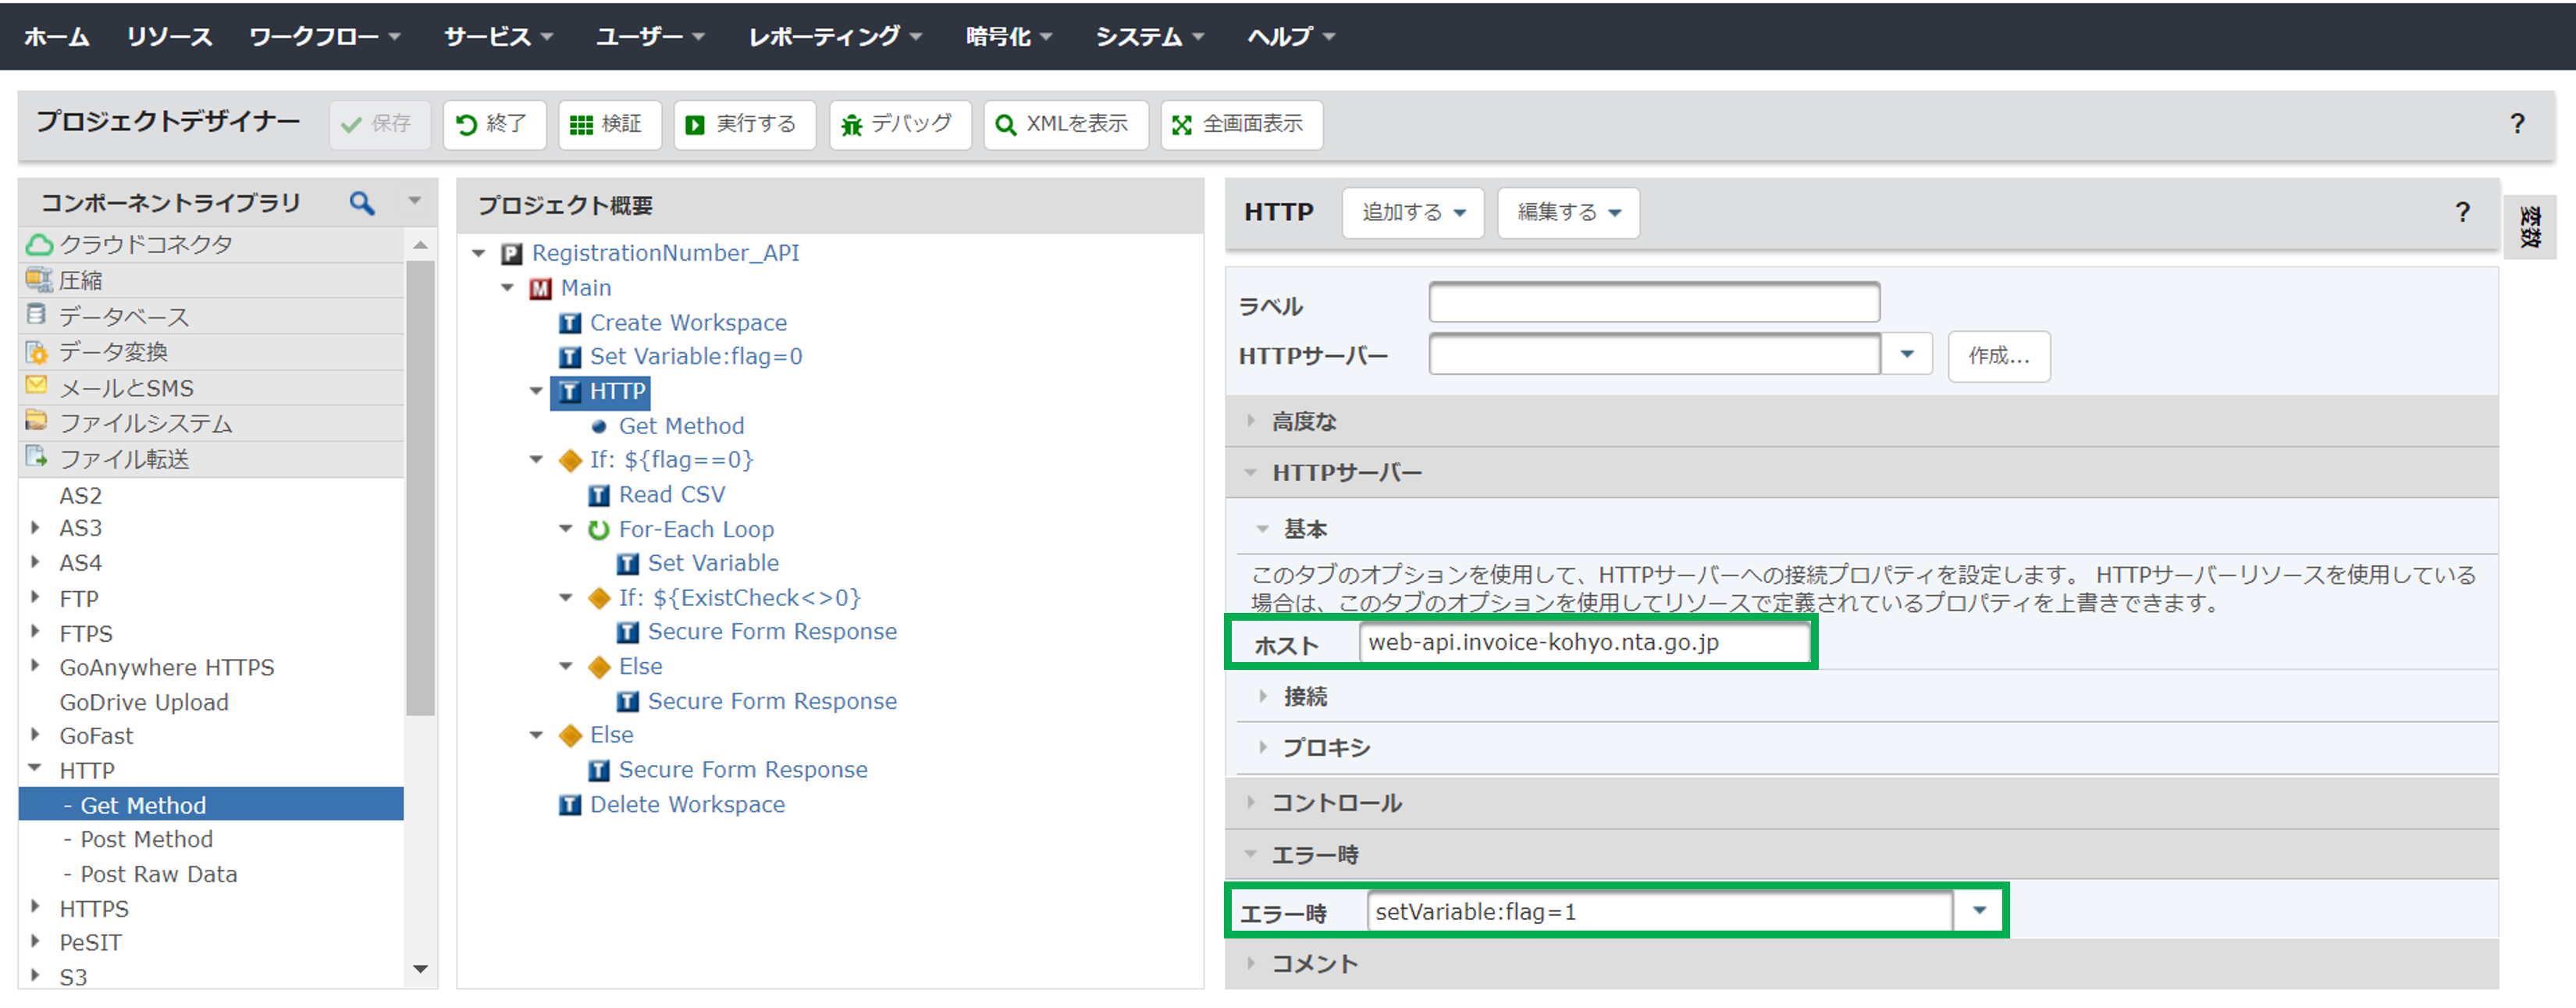
Task: Open the サービス menu
Action: (x=498, y=37)
